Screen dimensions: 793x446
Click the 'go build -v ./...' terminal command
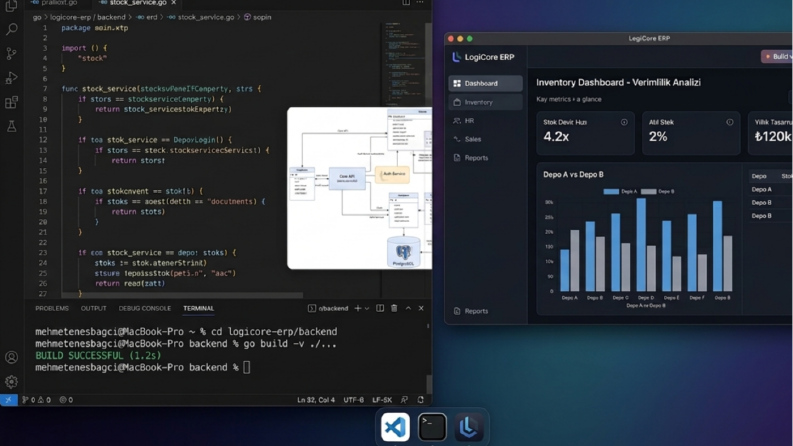tap(290, 344)
